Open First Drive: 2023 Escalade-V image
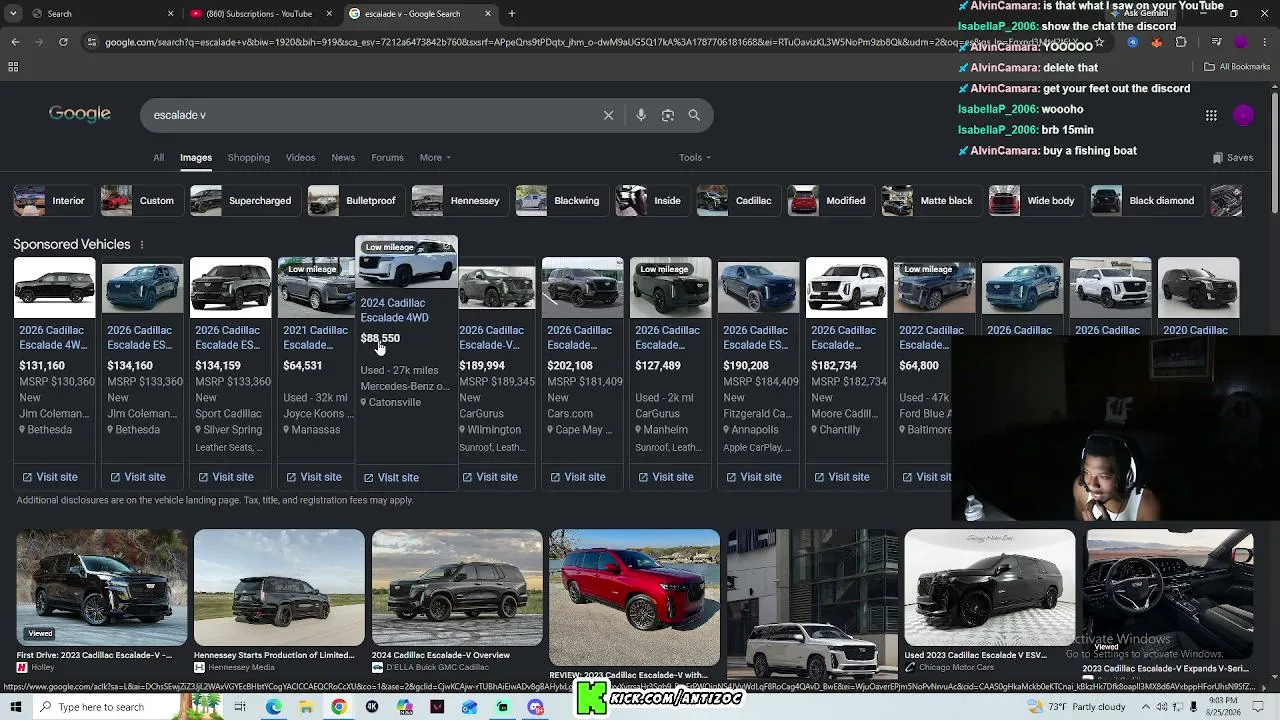Screen dimensions: 1280x720 [101, 588]
